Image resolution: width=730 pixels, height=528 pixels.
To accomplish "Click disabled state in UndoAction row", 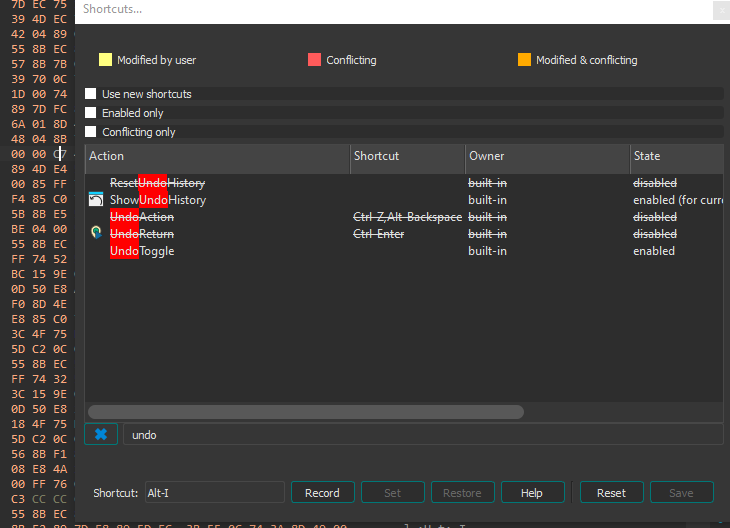I will [x=655, y=217].
